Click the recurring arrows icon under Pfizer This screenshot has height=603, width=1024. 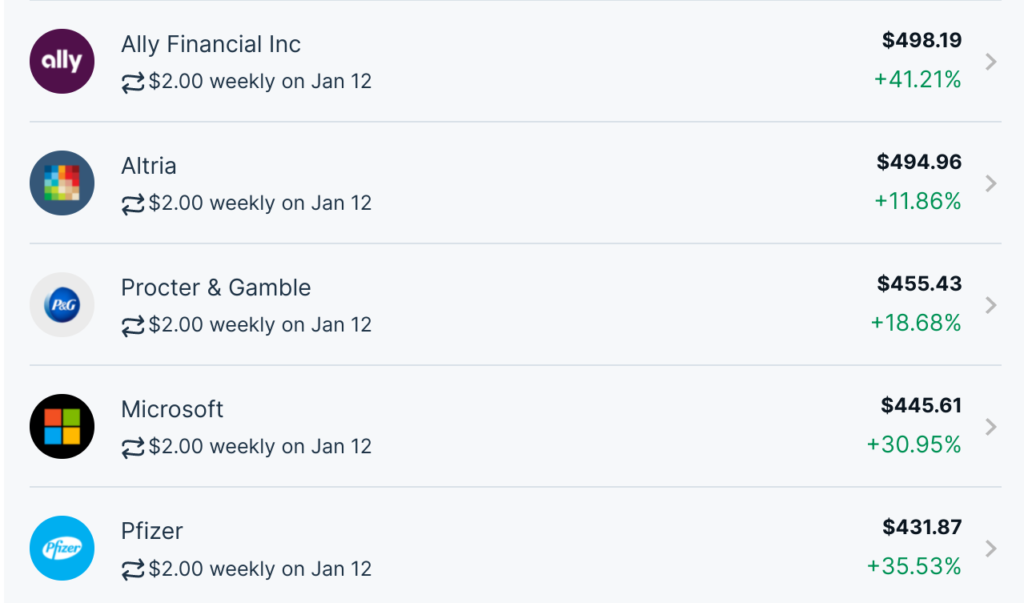133,570
